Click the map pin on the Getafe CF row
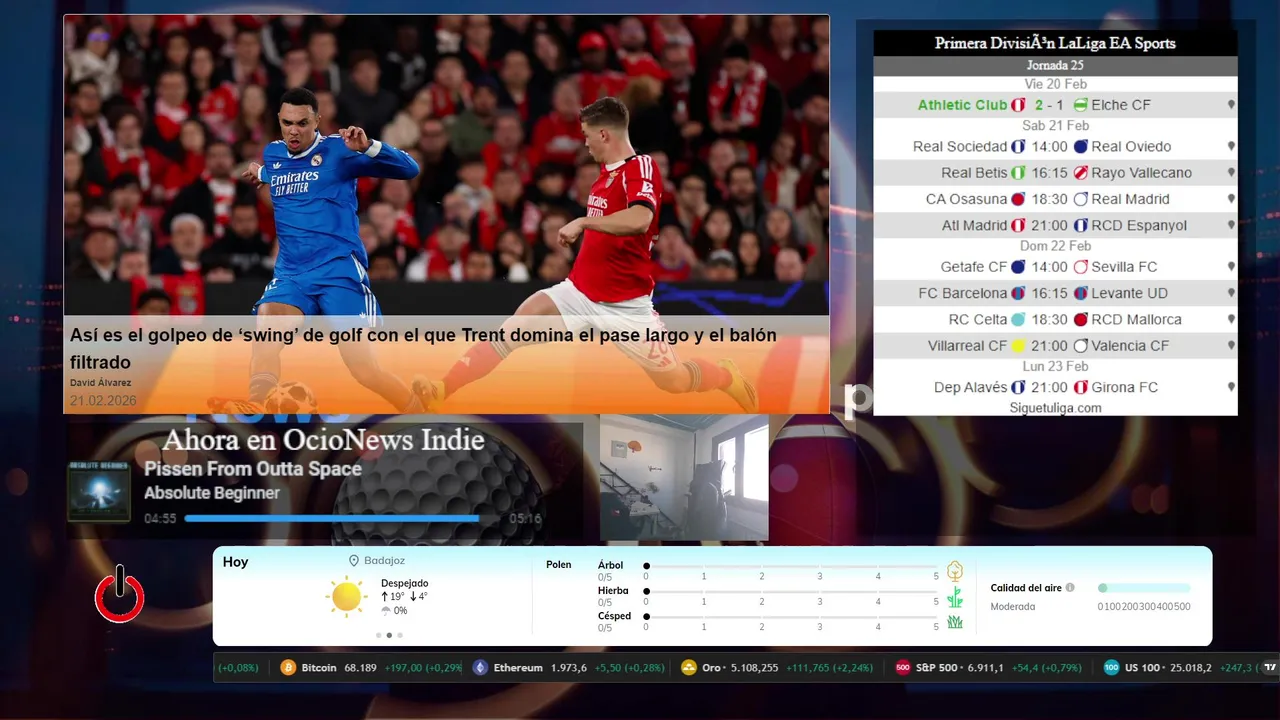The height and width of the screenshot is (720, 1280). (x=1231, y=267)
